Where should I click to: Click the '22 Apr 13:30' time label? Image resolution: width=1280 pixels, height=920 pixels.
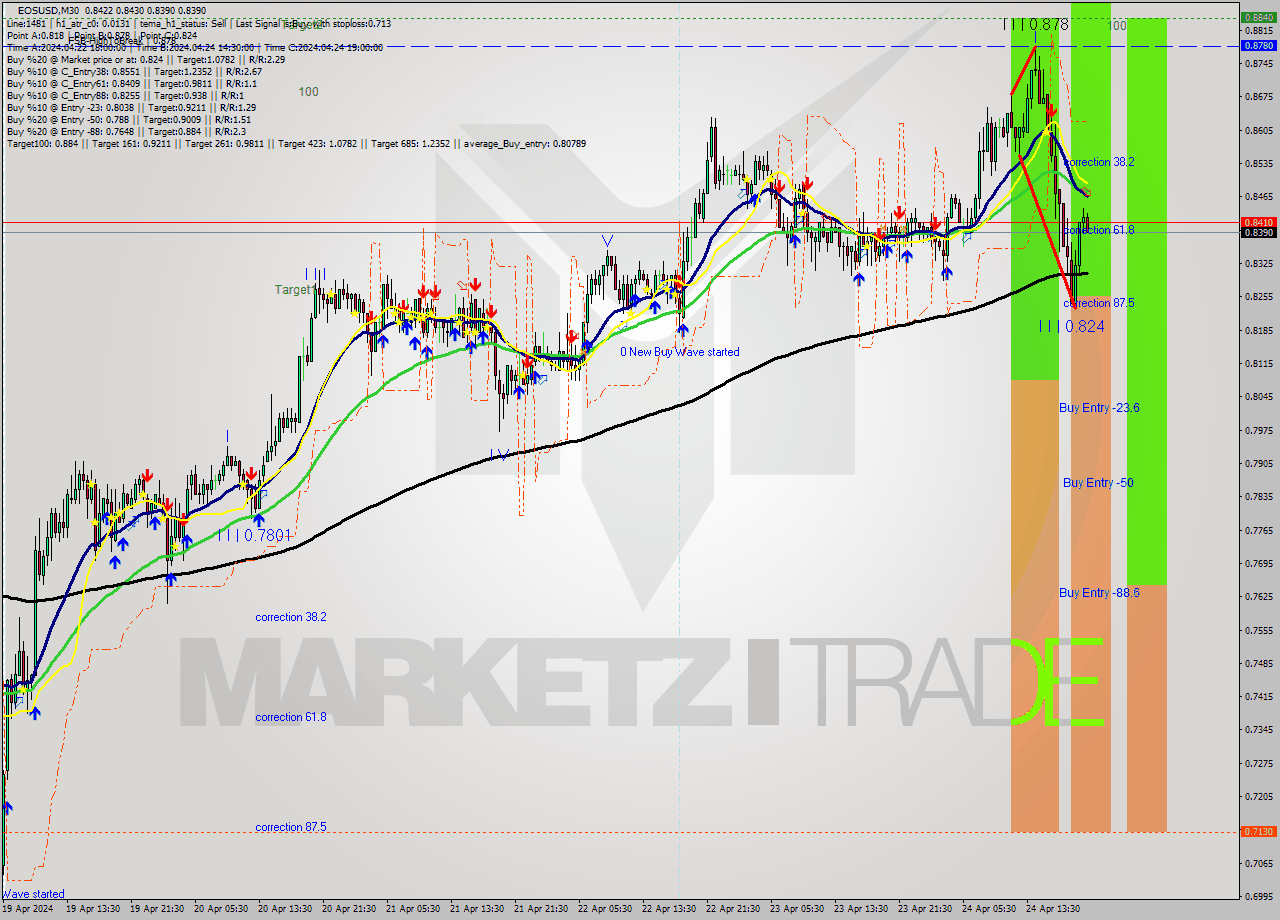point(670,909)
